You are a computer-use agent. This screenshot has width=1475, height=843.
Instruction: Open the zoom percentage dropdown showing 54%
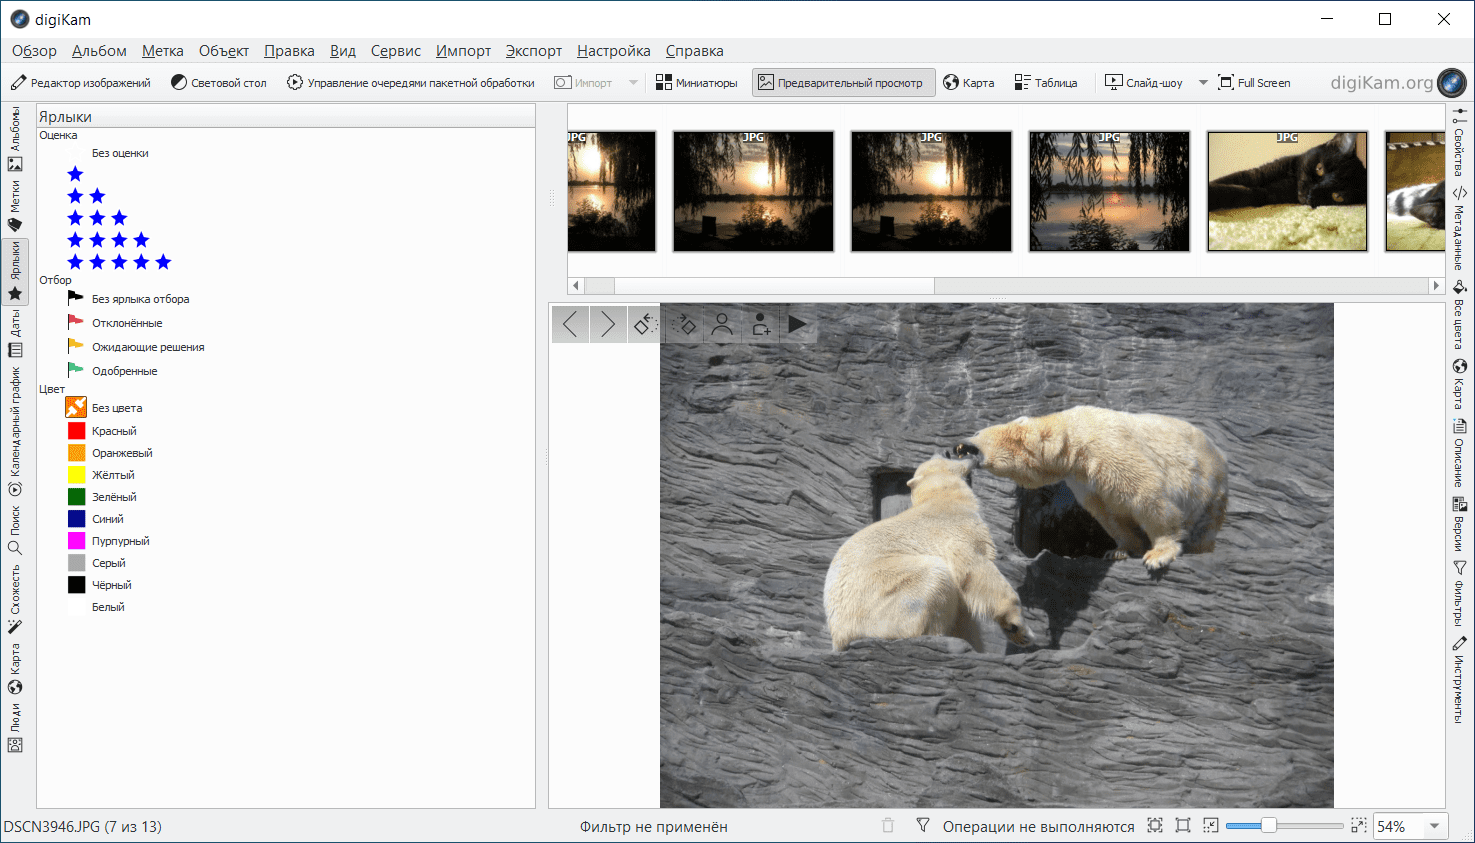coord(1435,826)
